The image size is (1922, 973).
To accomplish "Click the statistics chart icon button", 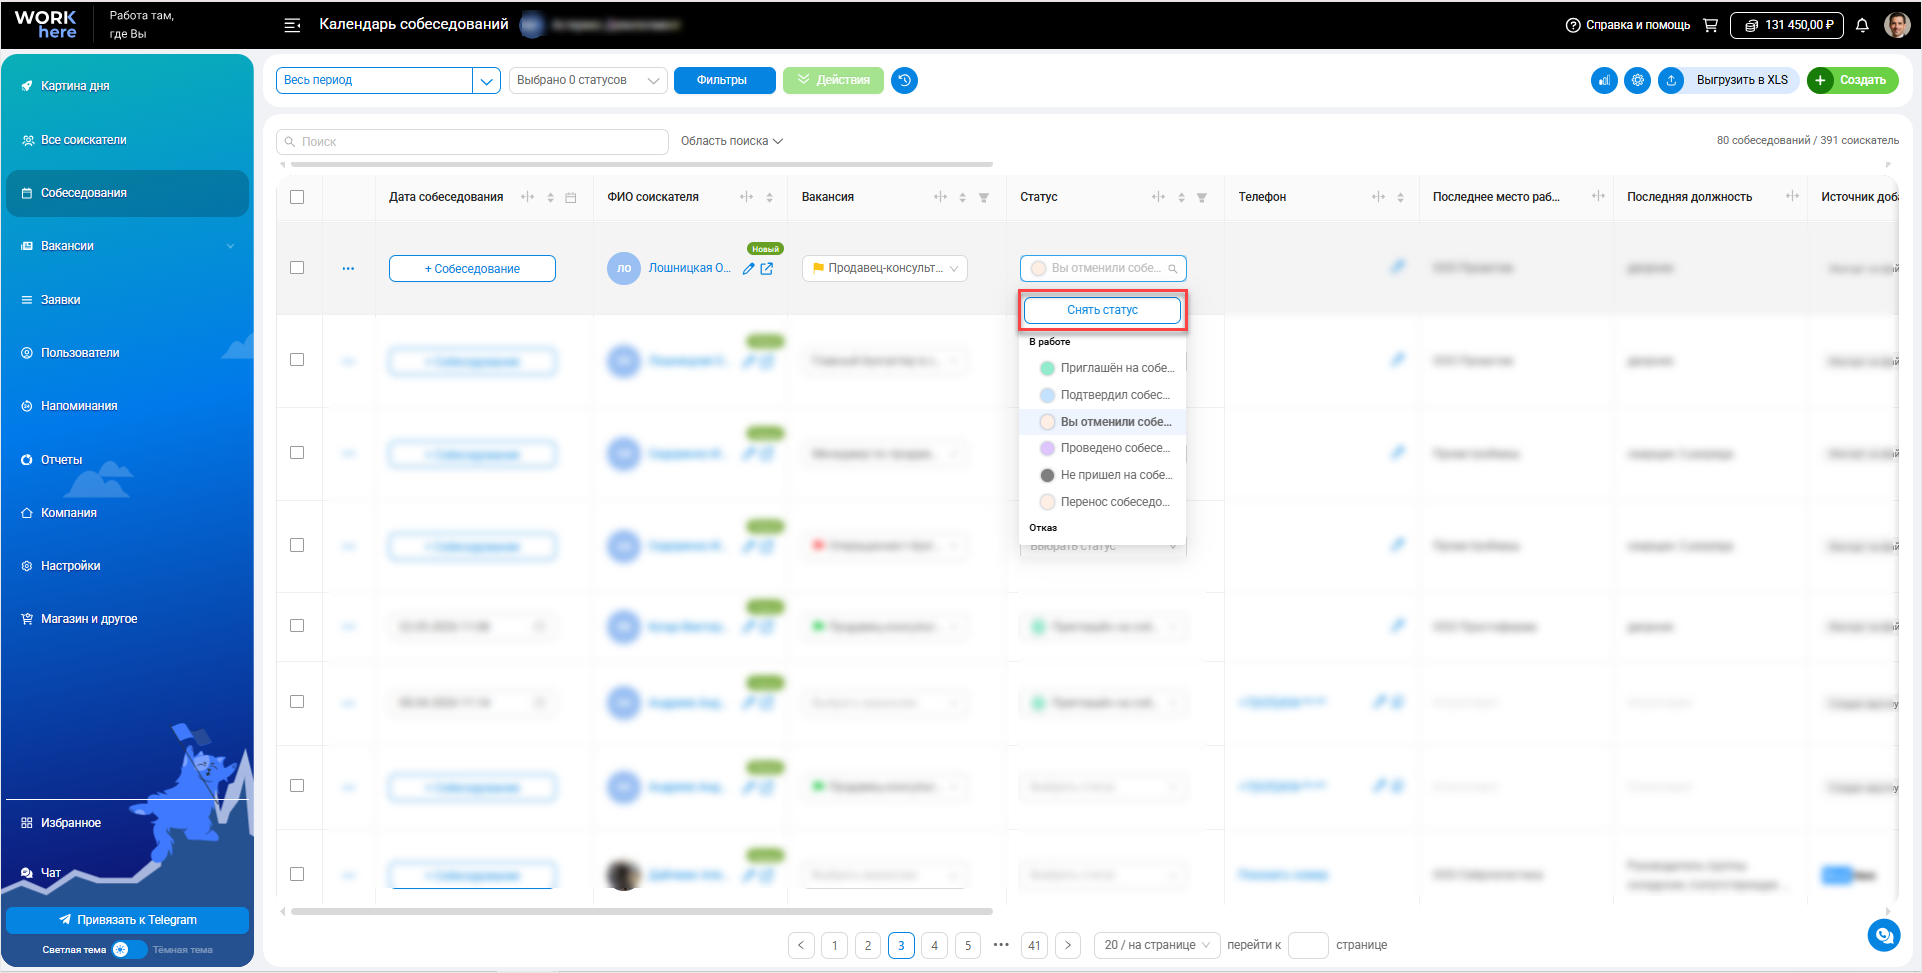I will pos(1604,80).
